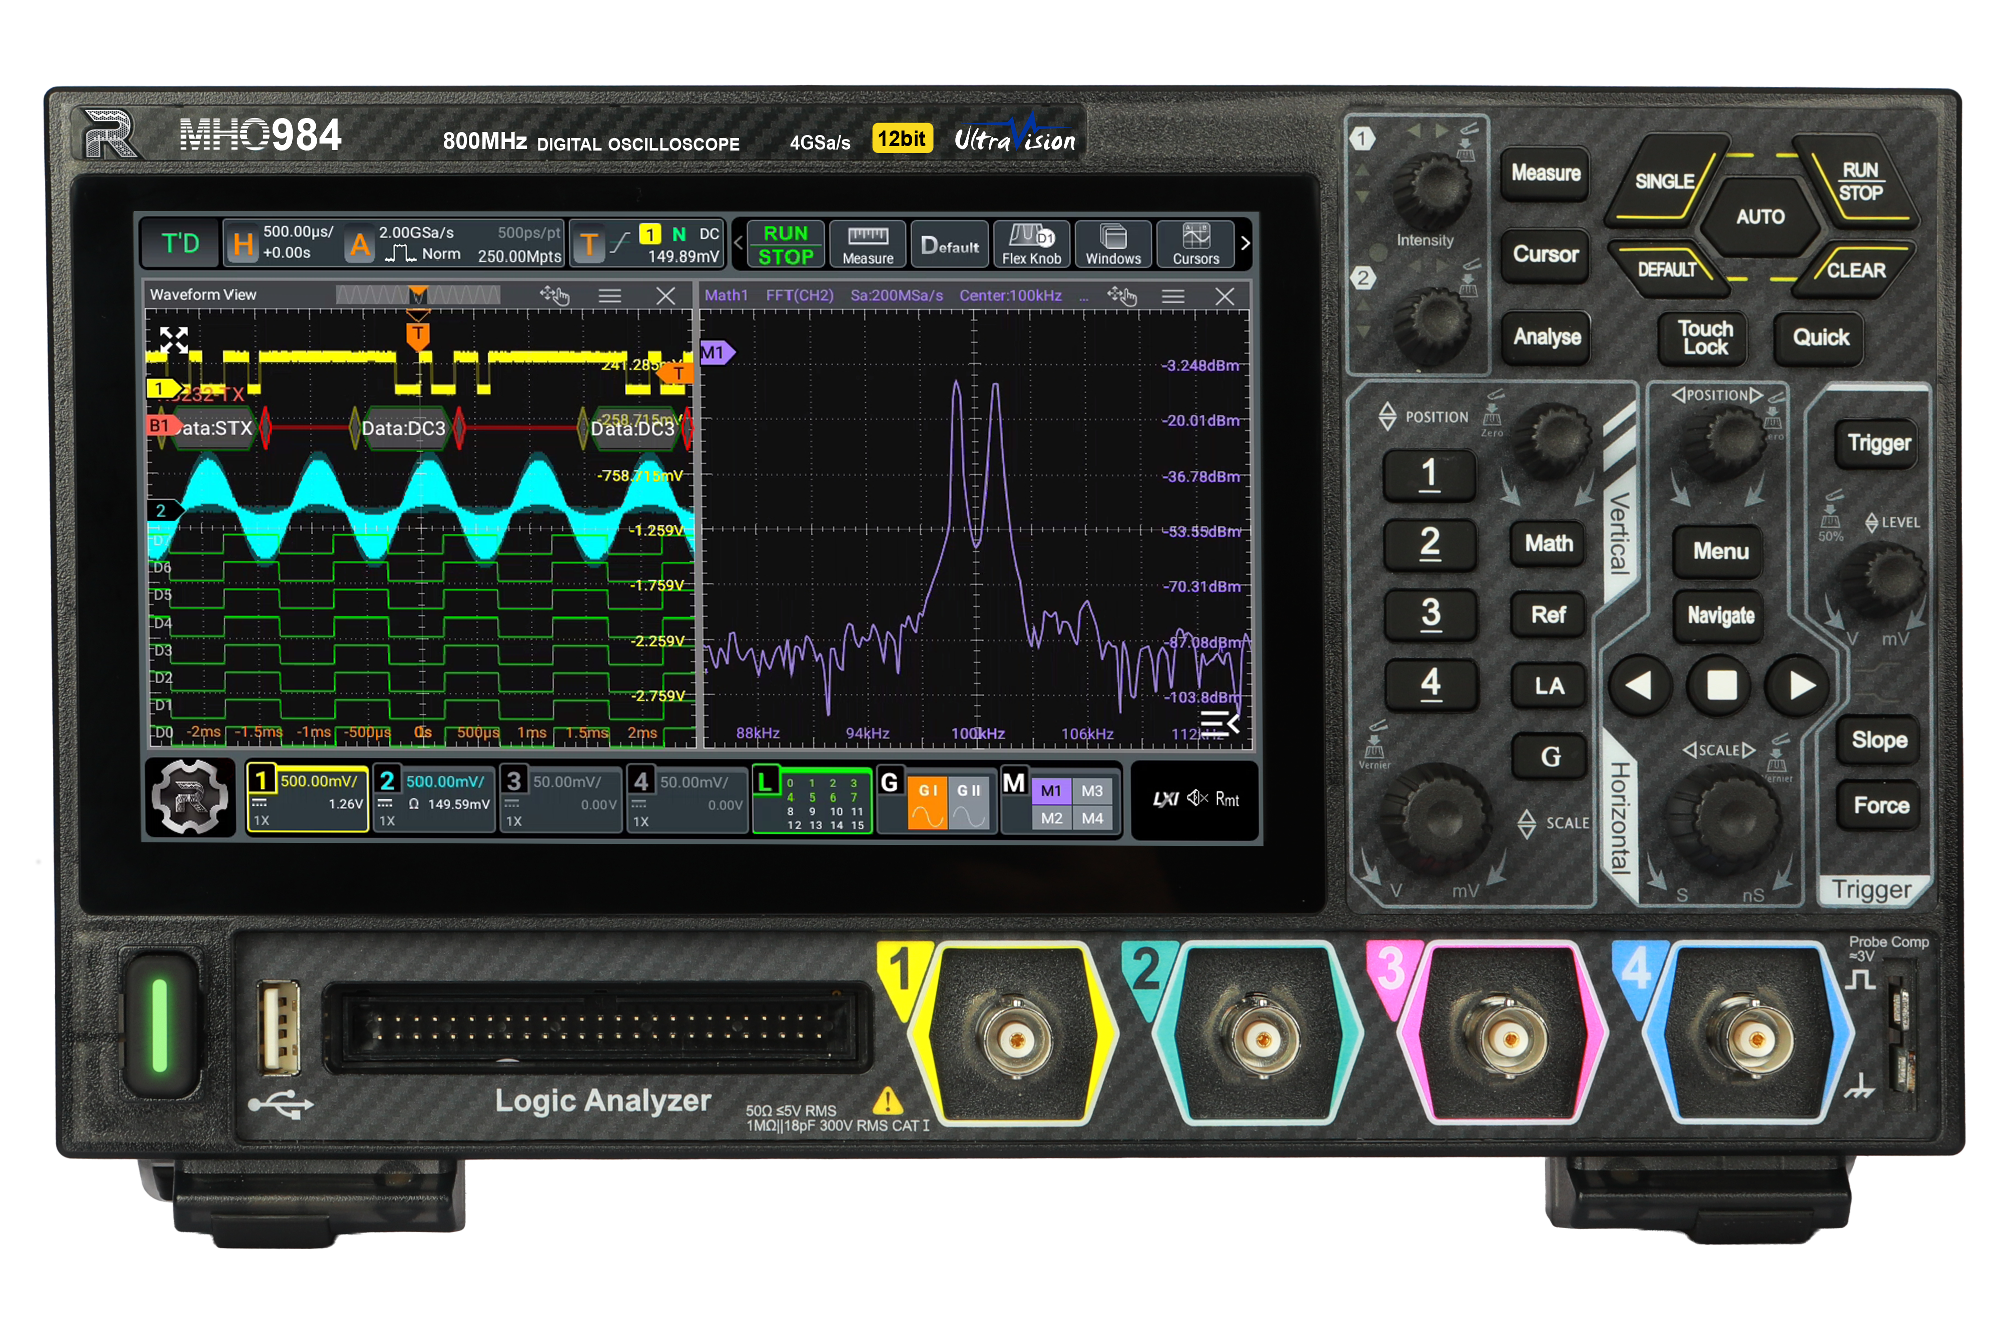The image size is (2001, 1334).
Task: Select math tab M1
Action: point(1051,790)
